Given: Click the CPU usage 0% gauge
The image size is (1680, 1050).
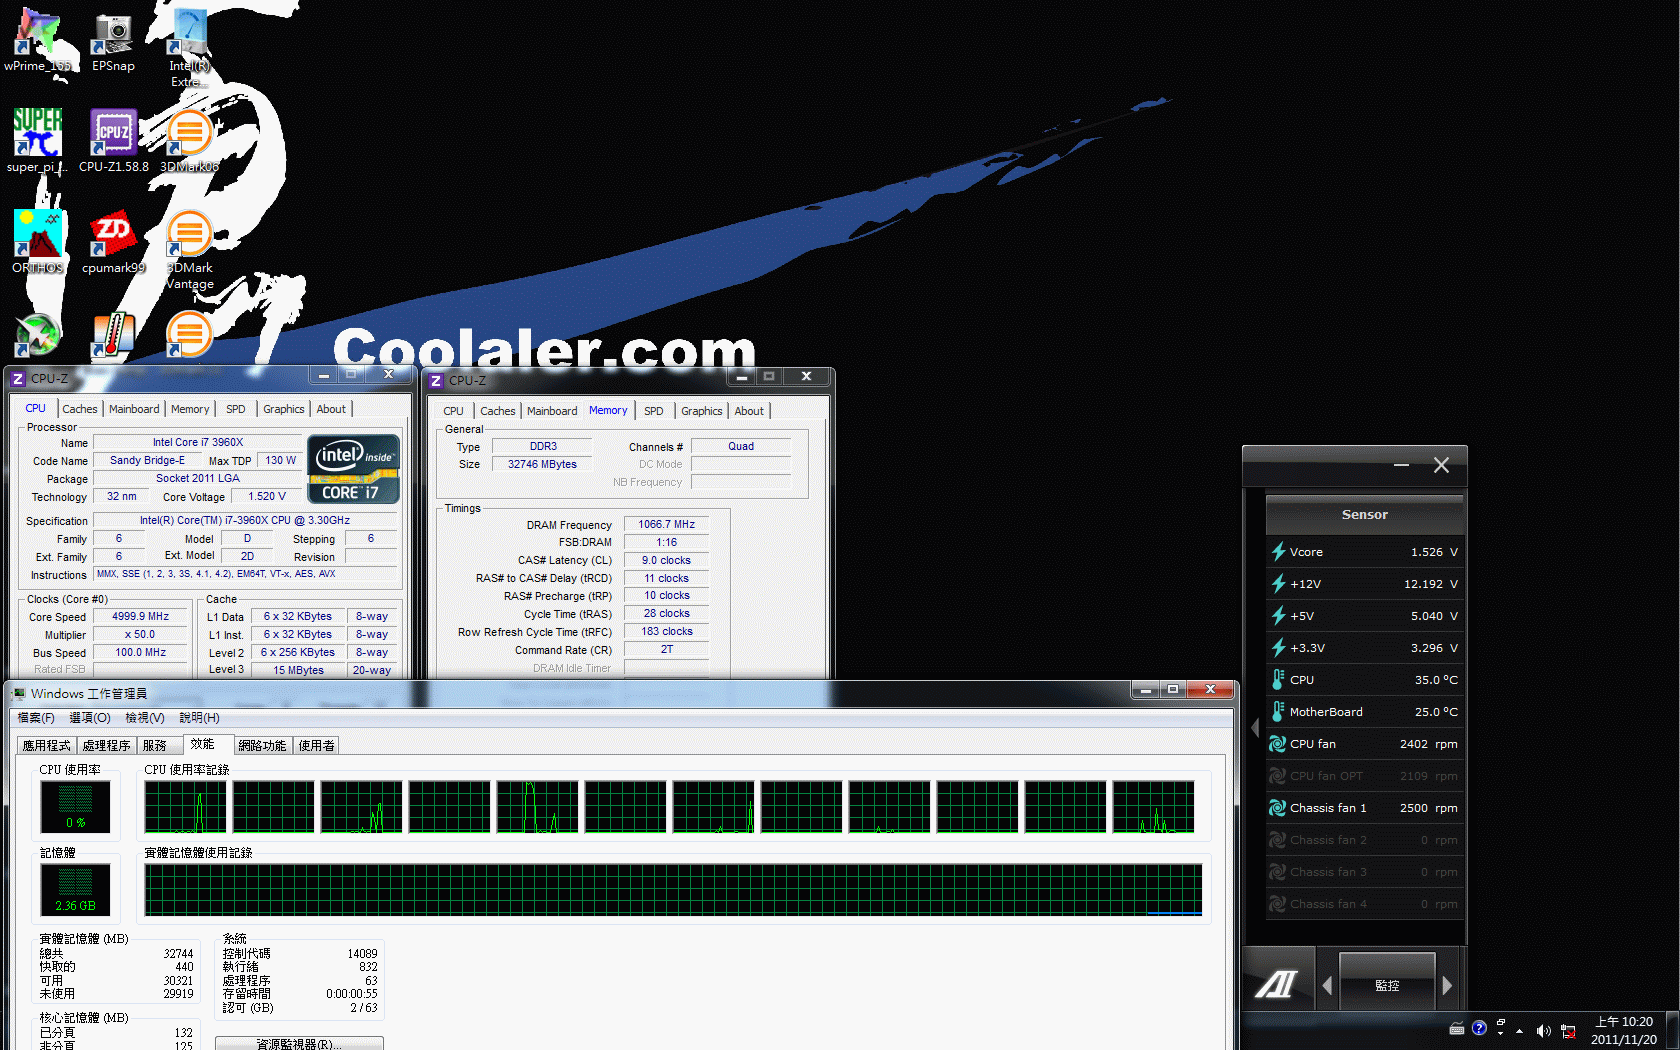Looking at the screenshot, I should 75,806.
